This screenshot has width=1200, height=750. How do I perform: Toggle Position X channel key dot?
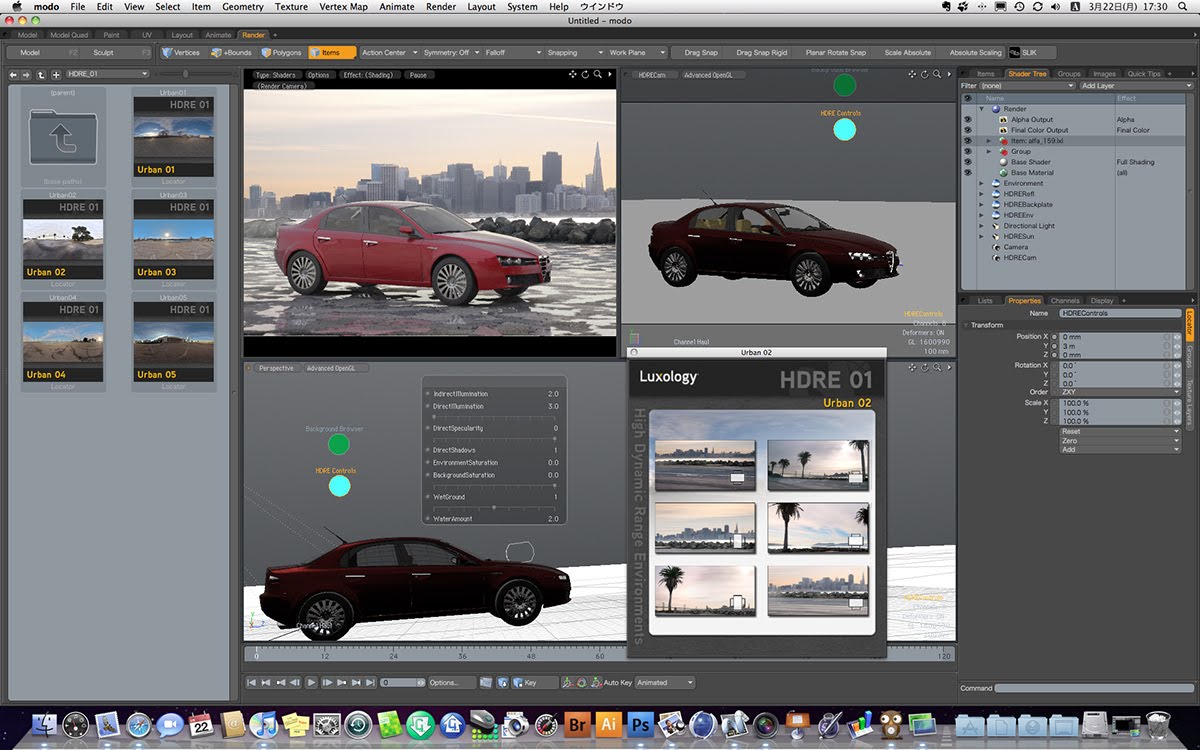coord(1055,337)
